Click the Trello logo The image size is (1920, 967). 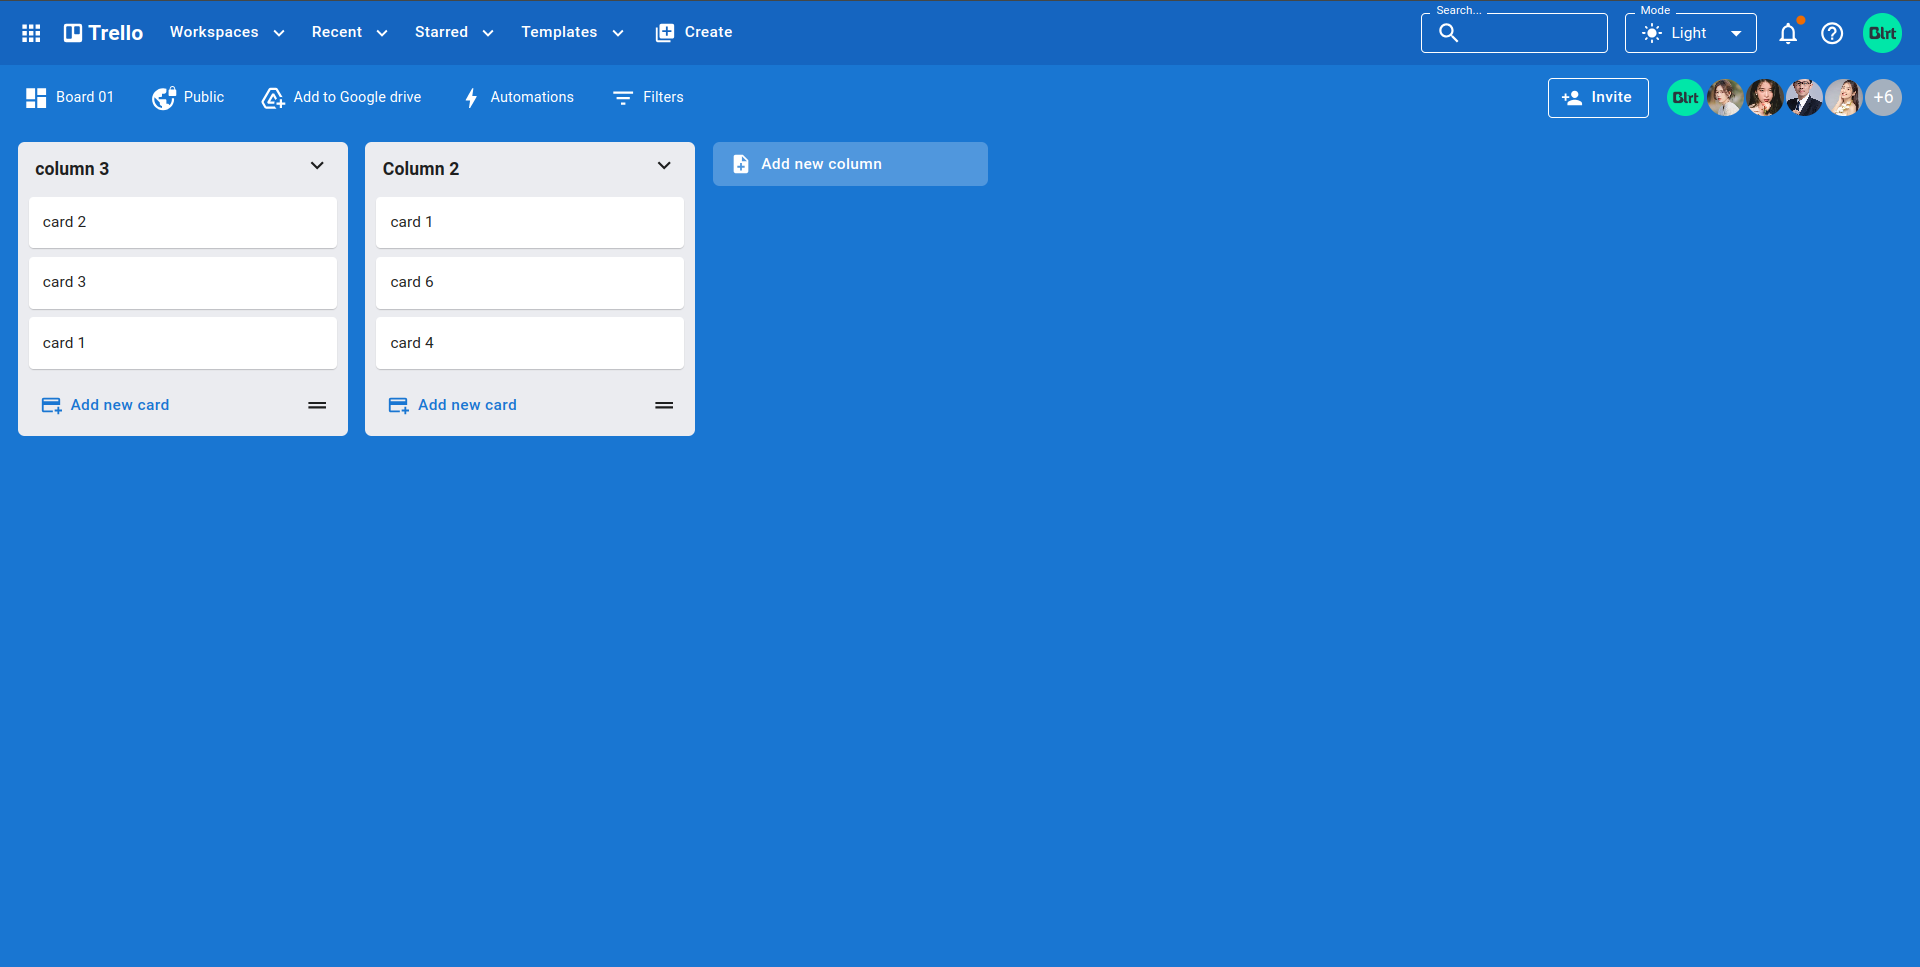[x=103, y=33]
